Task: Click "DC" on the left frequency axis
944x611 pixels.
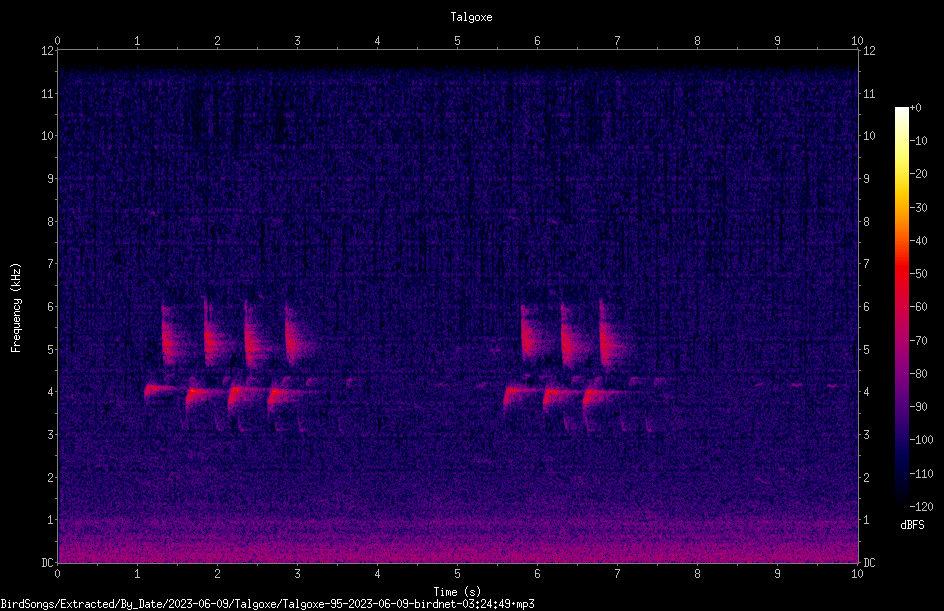Action: coord(48,563)
